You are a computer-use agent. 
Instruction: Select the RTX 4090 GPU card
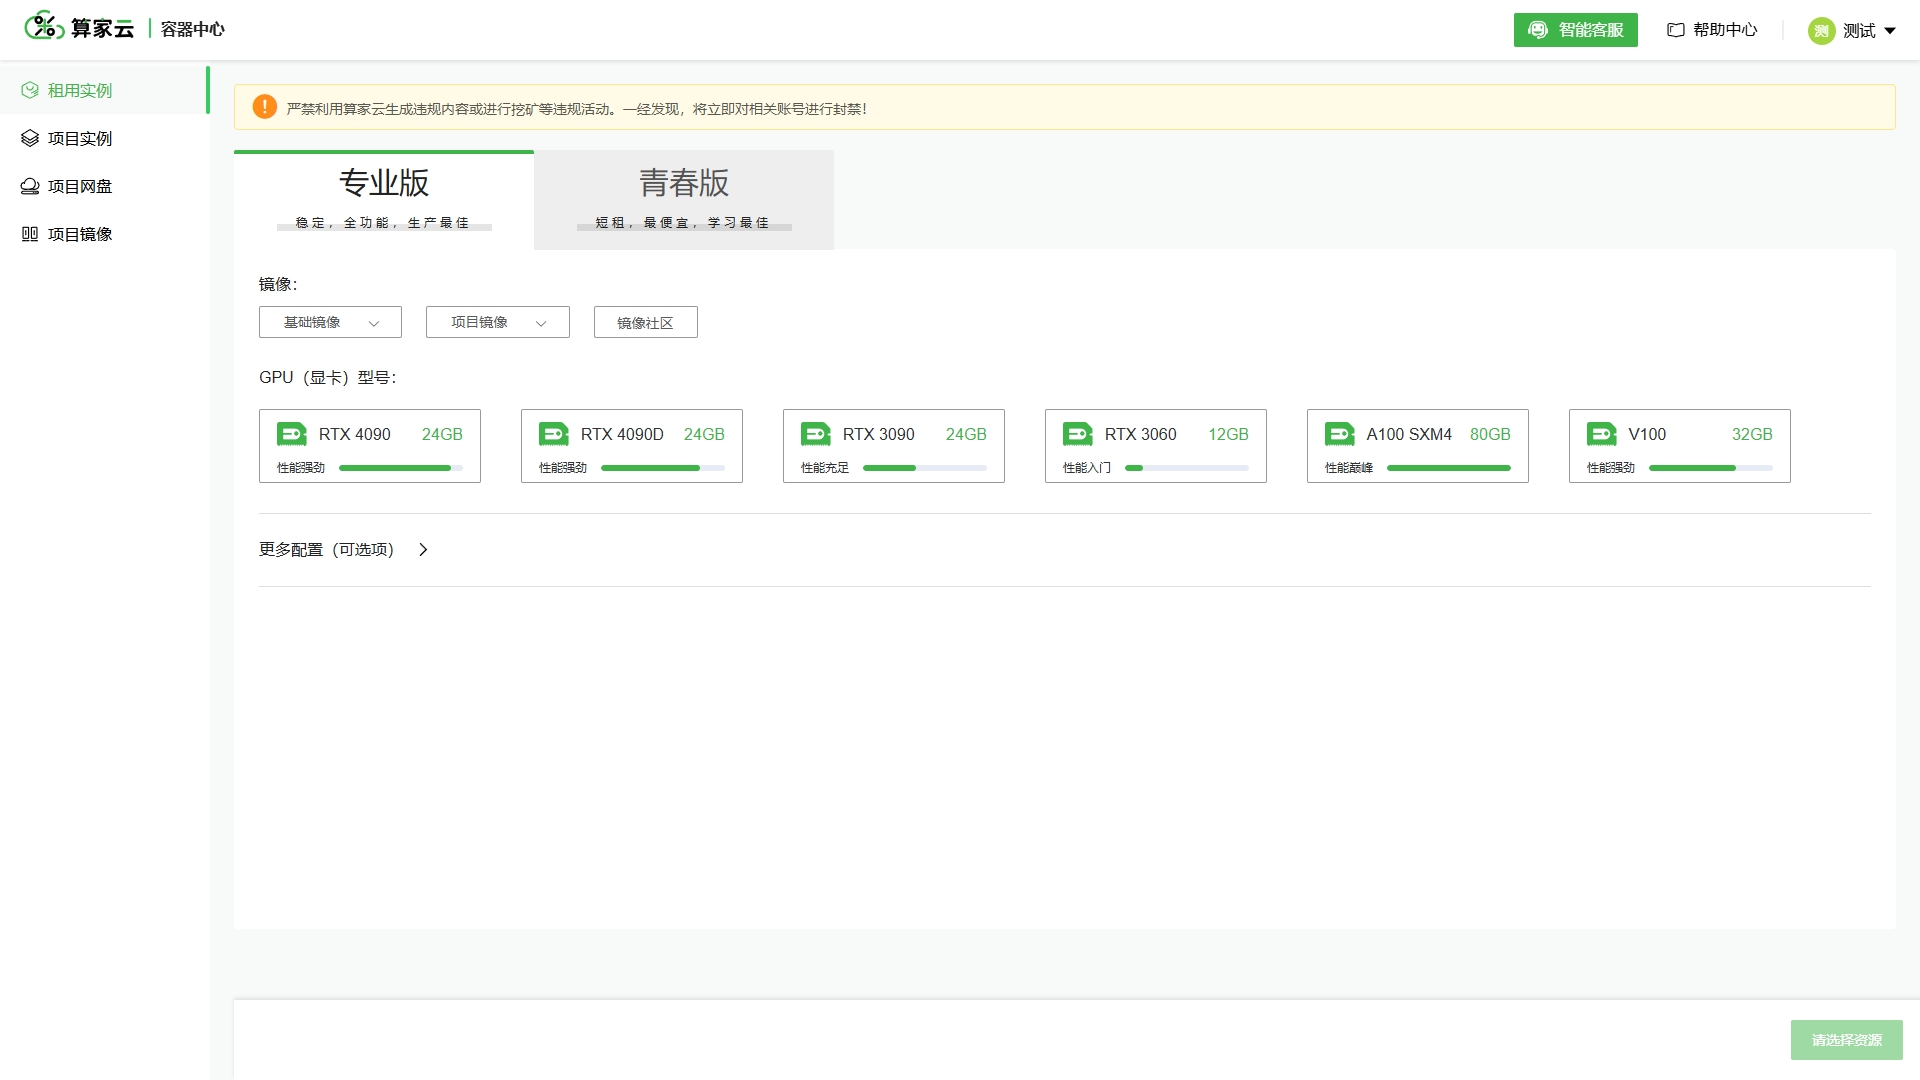(x=369, y=446)
